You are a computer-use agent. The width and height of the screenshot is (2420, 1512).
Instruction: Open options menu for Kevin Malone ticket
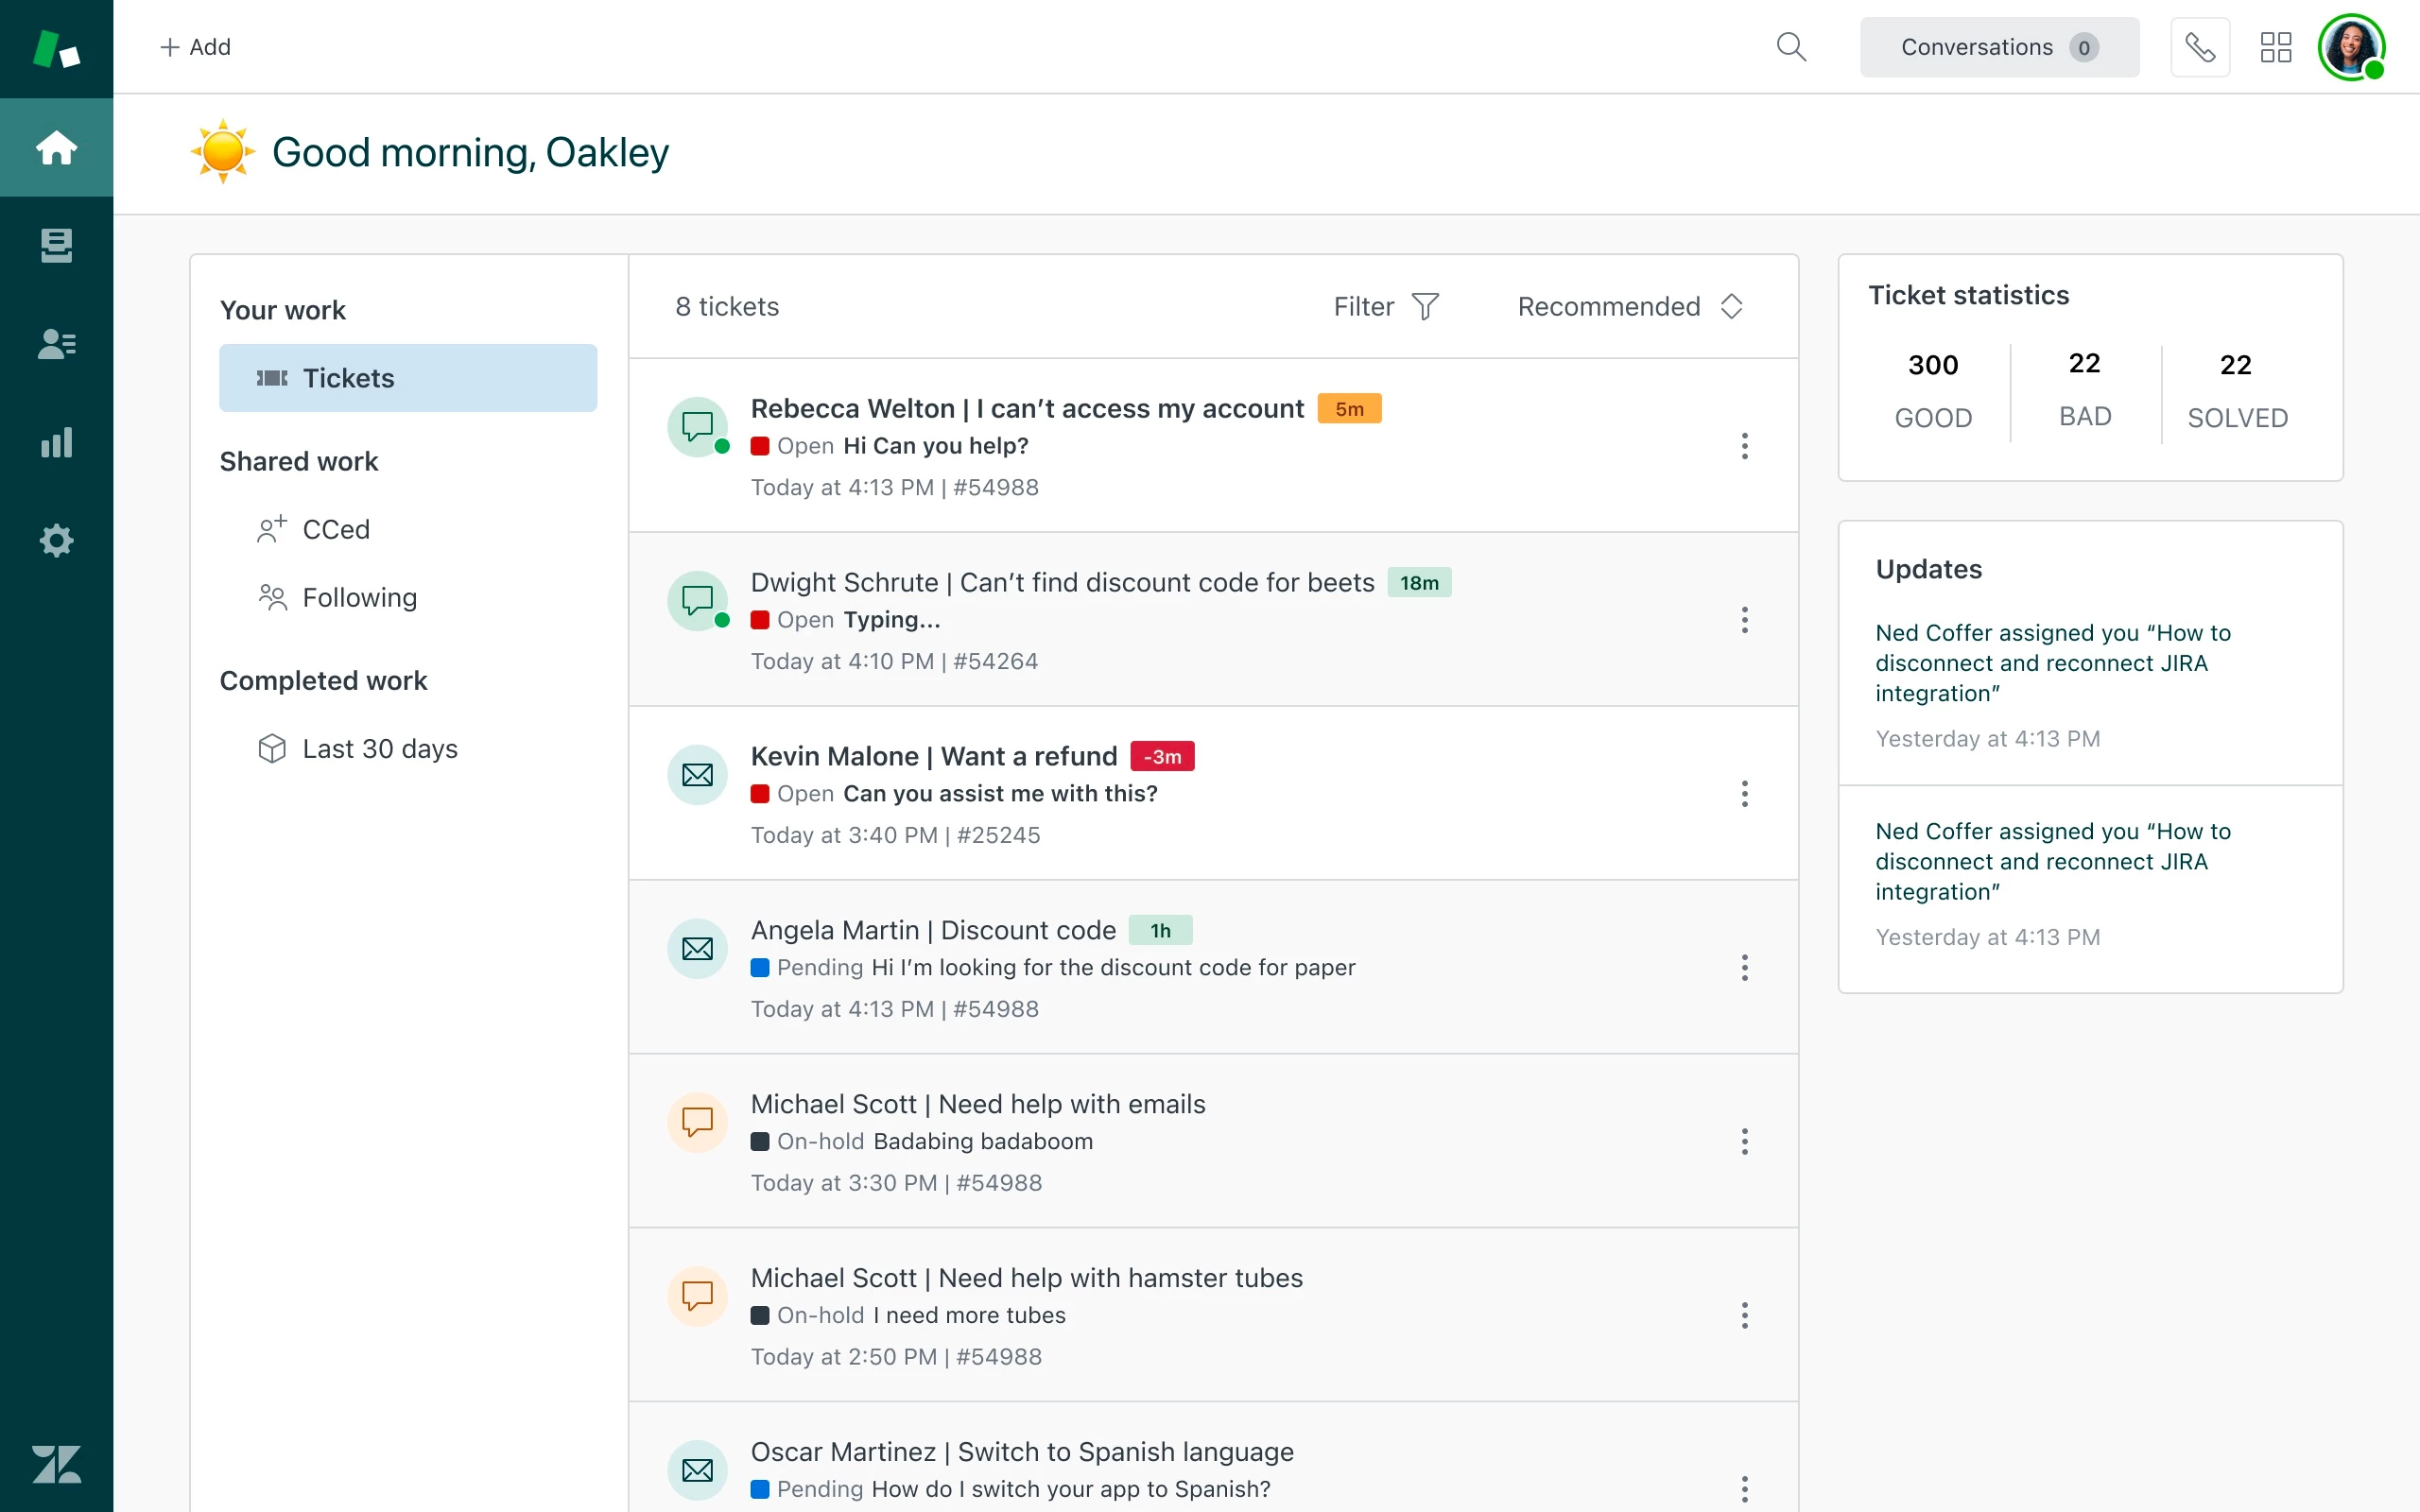pos(1744,794)
